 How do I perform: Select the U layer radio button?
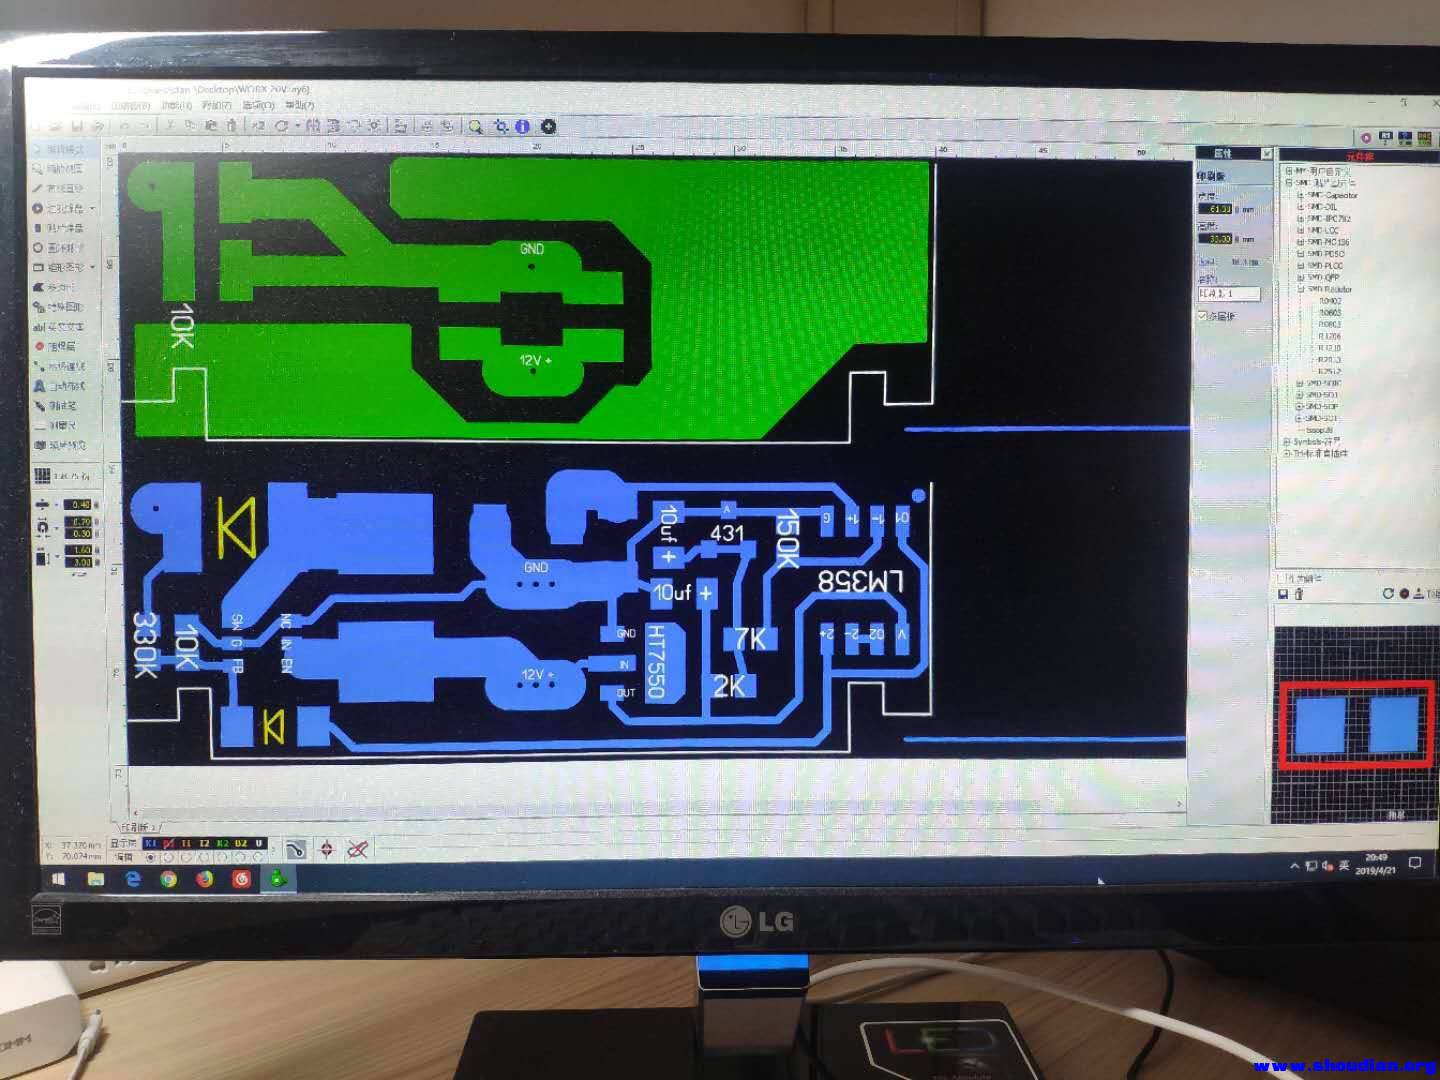tap(259, 857)
